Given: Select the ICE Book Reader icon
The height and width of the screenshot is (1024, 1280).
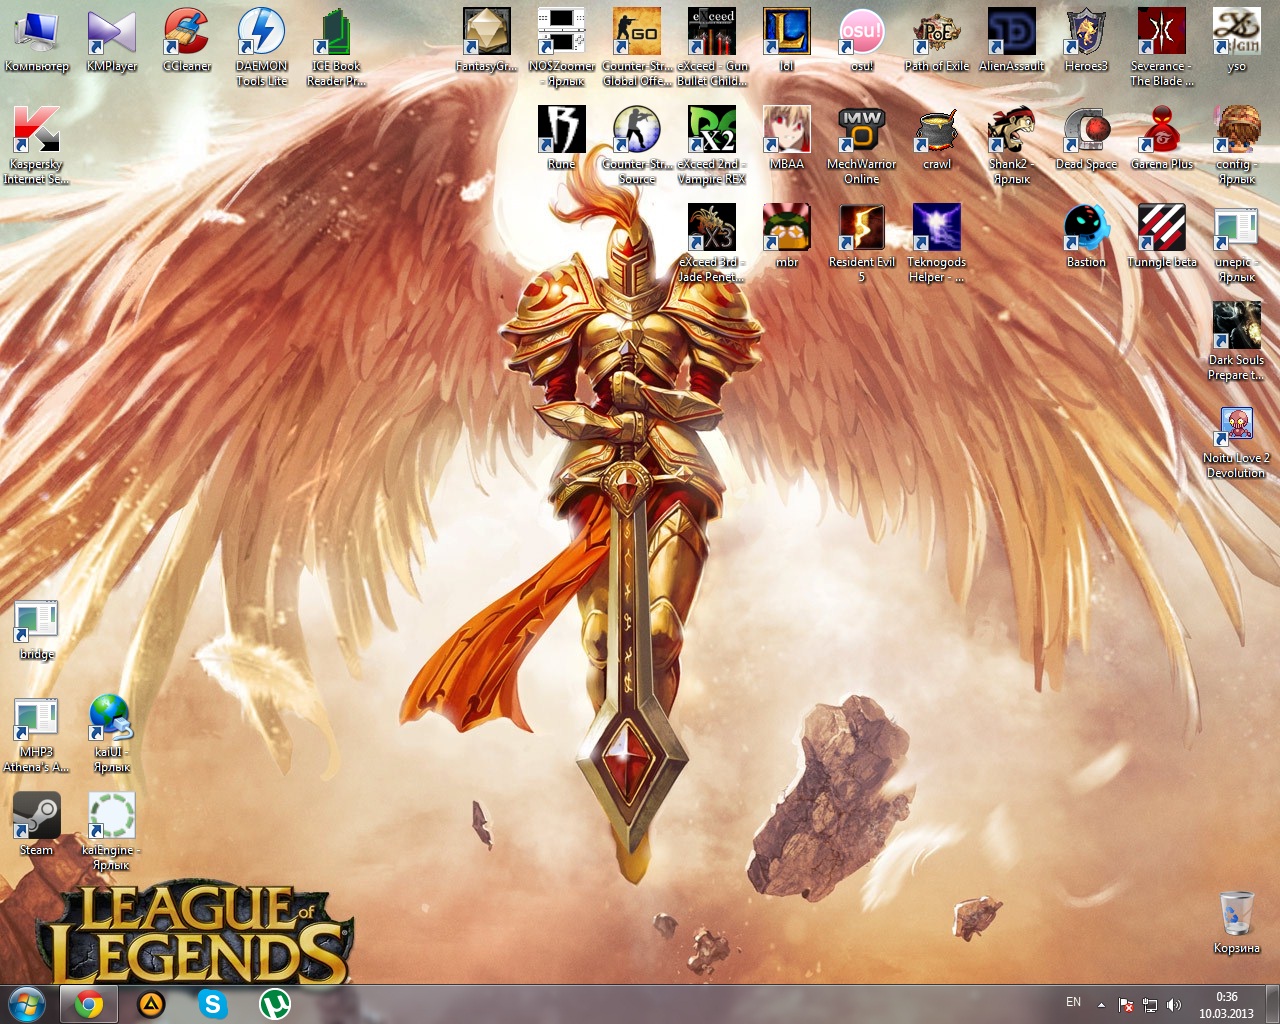Looking at the screenshot, I should click(337, 47).
